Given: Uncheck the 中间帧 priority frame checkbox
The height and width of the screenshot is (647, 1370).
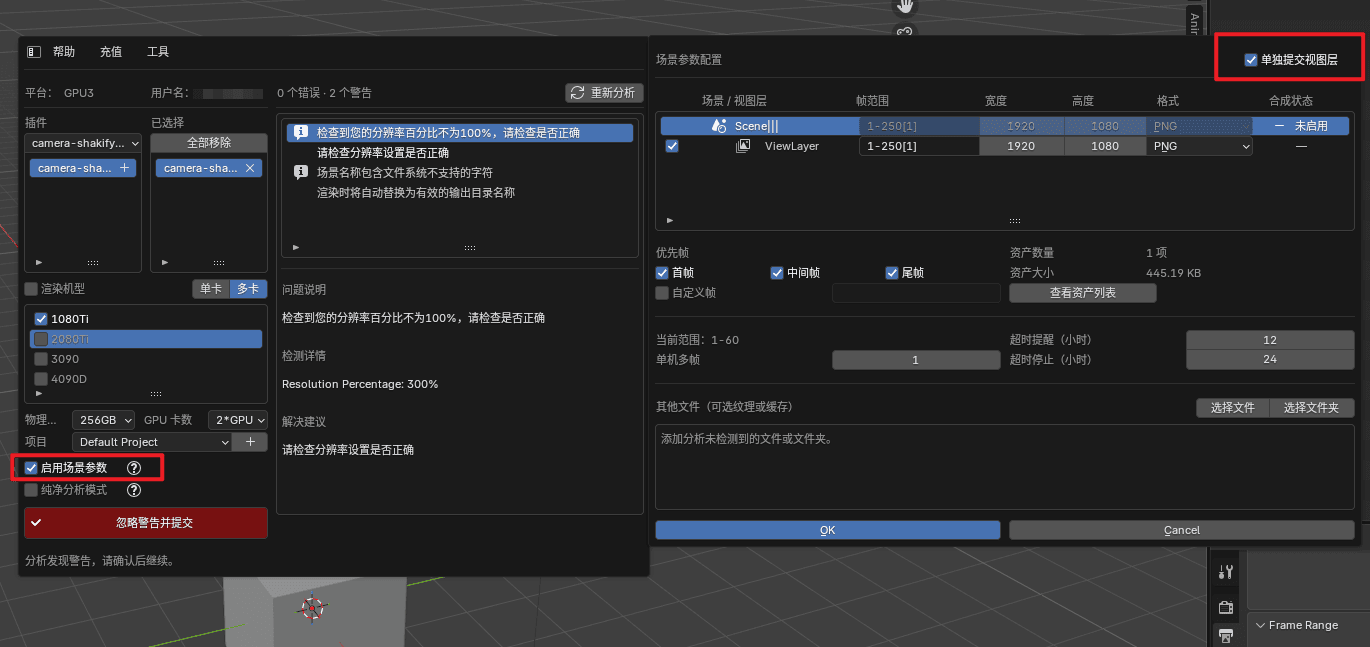Looking at the screenshot, I should (x=777, y=273).
